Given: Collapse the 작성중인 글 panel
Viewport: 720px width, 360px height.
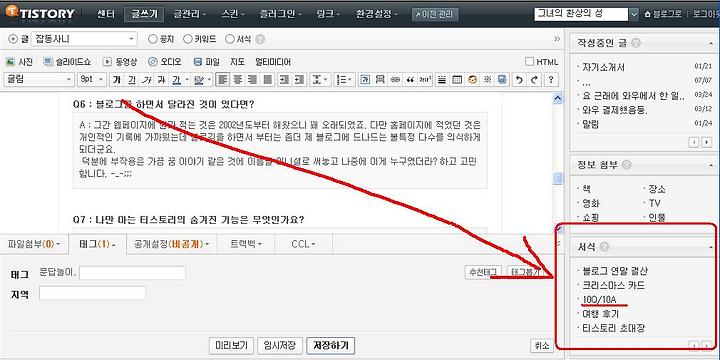Looking at the screenshot, I should click(710, 44).
